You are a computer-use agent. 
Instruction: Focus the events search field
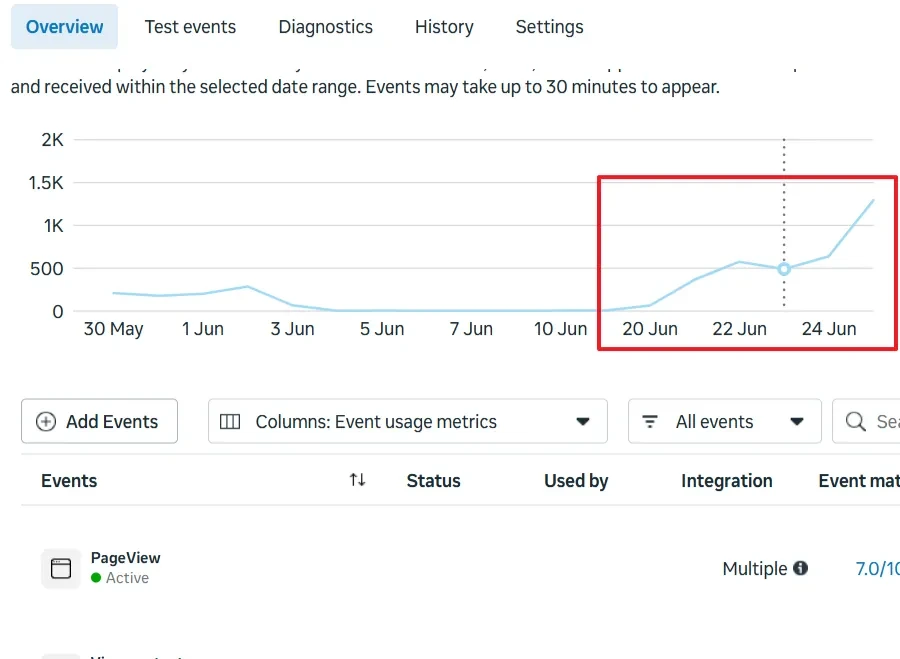click(x=866, y=421)
